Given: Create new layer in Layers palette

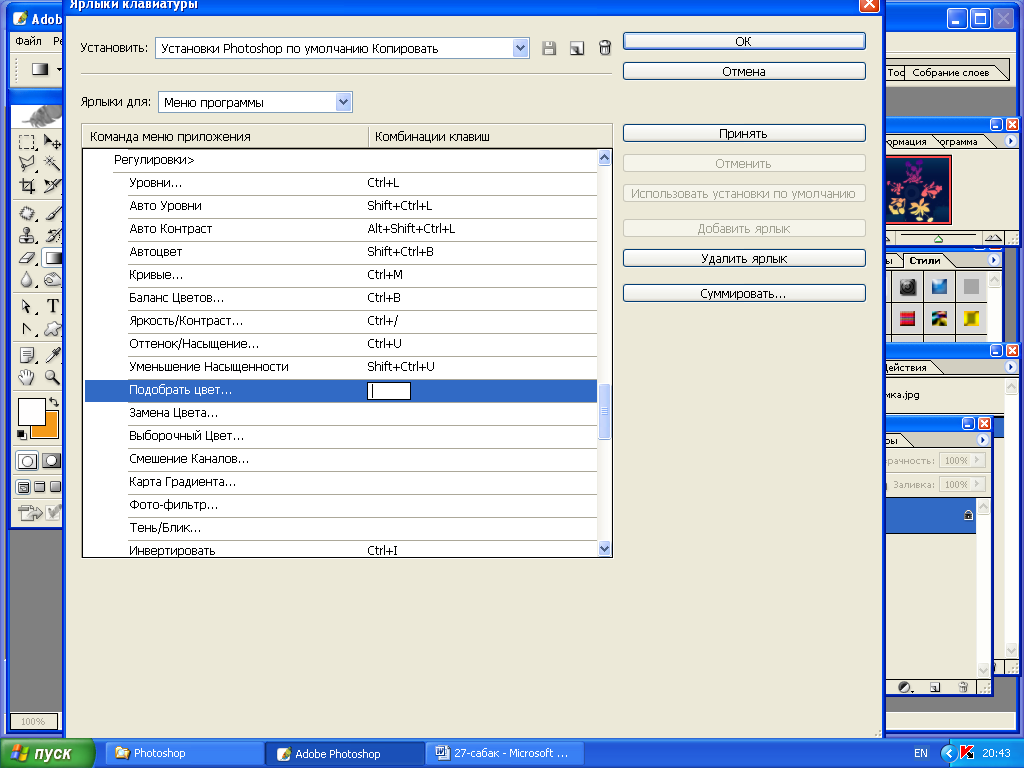Looking at the screenshot, I should pyautogui.click(x=935, y=688).
